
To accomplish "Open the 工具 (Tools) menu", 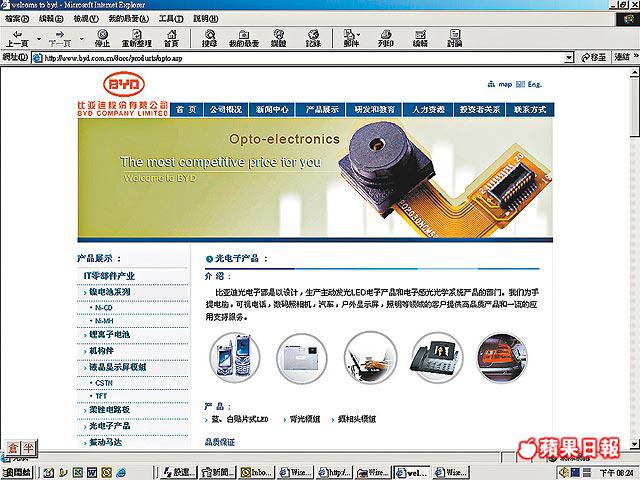I will (170, 18).
